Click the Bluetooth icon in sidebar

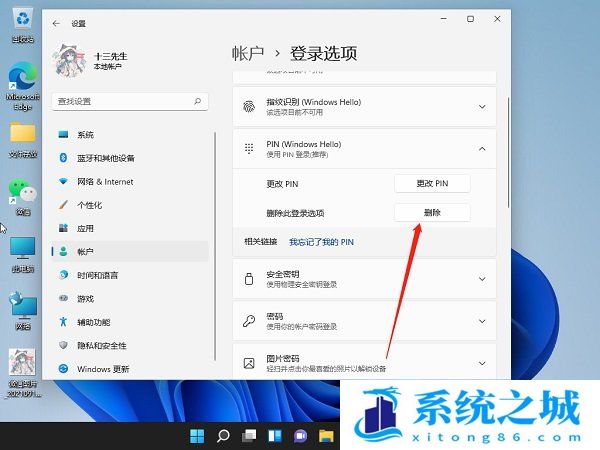(64, 158)
